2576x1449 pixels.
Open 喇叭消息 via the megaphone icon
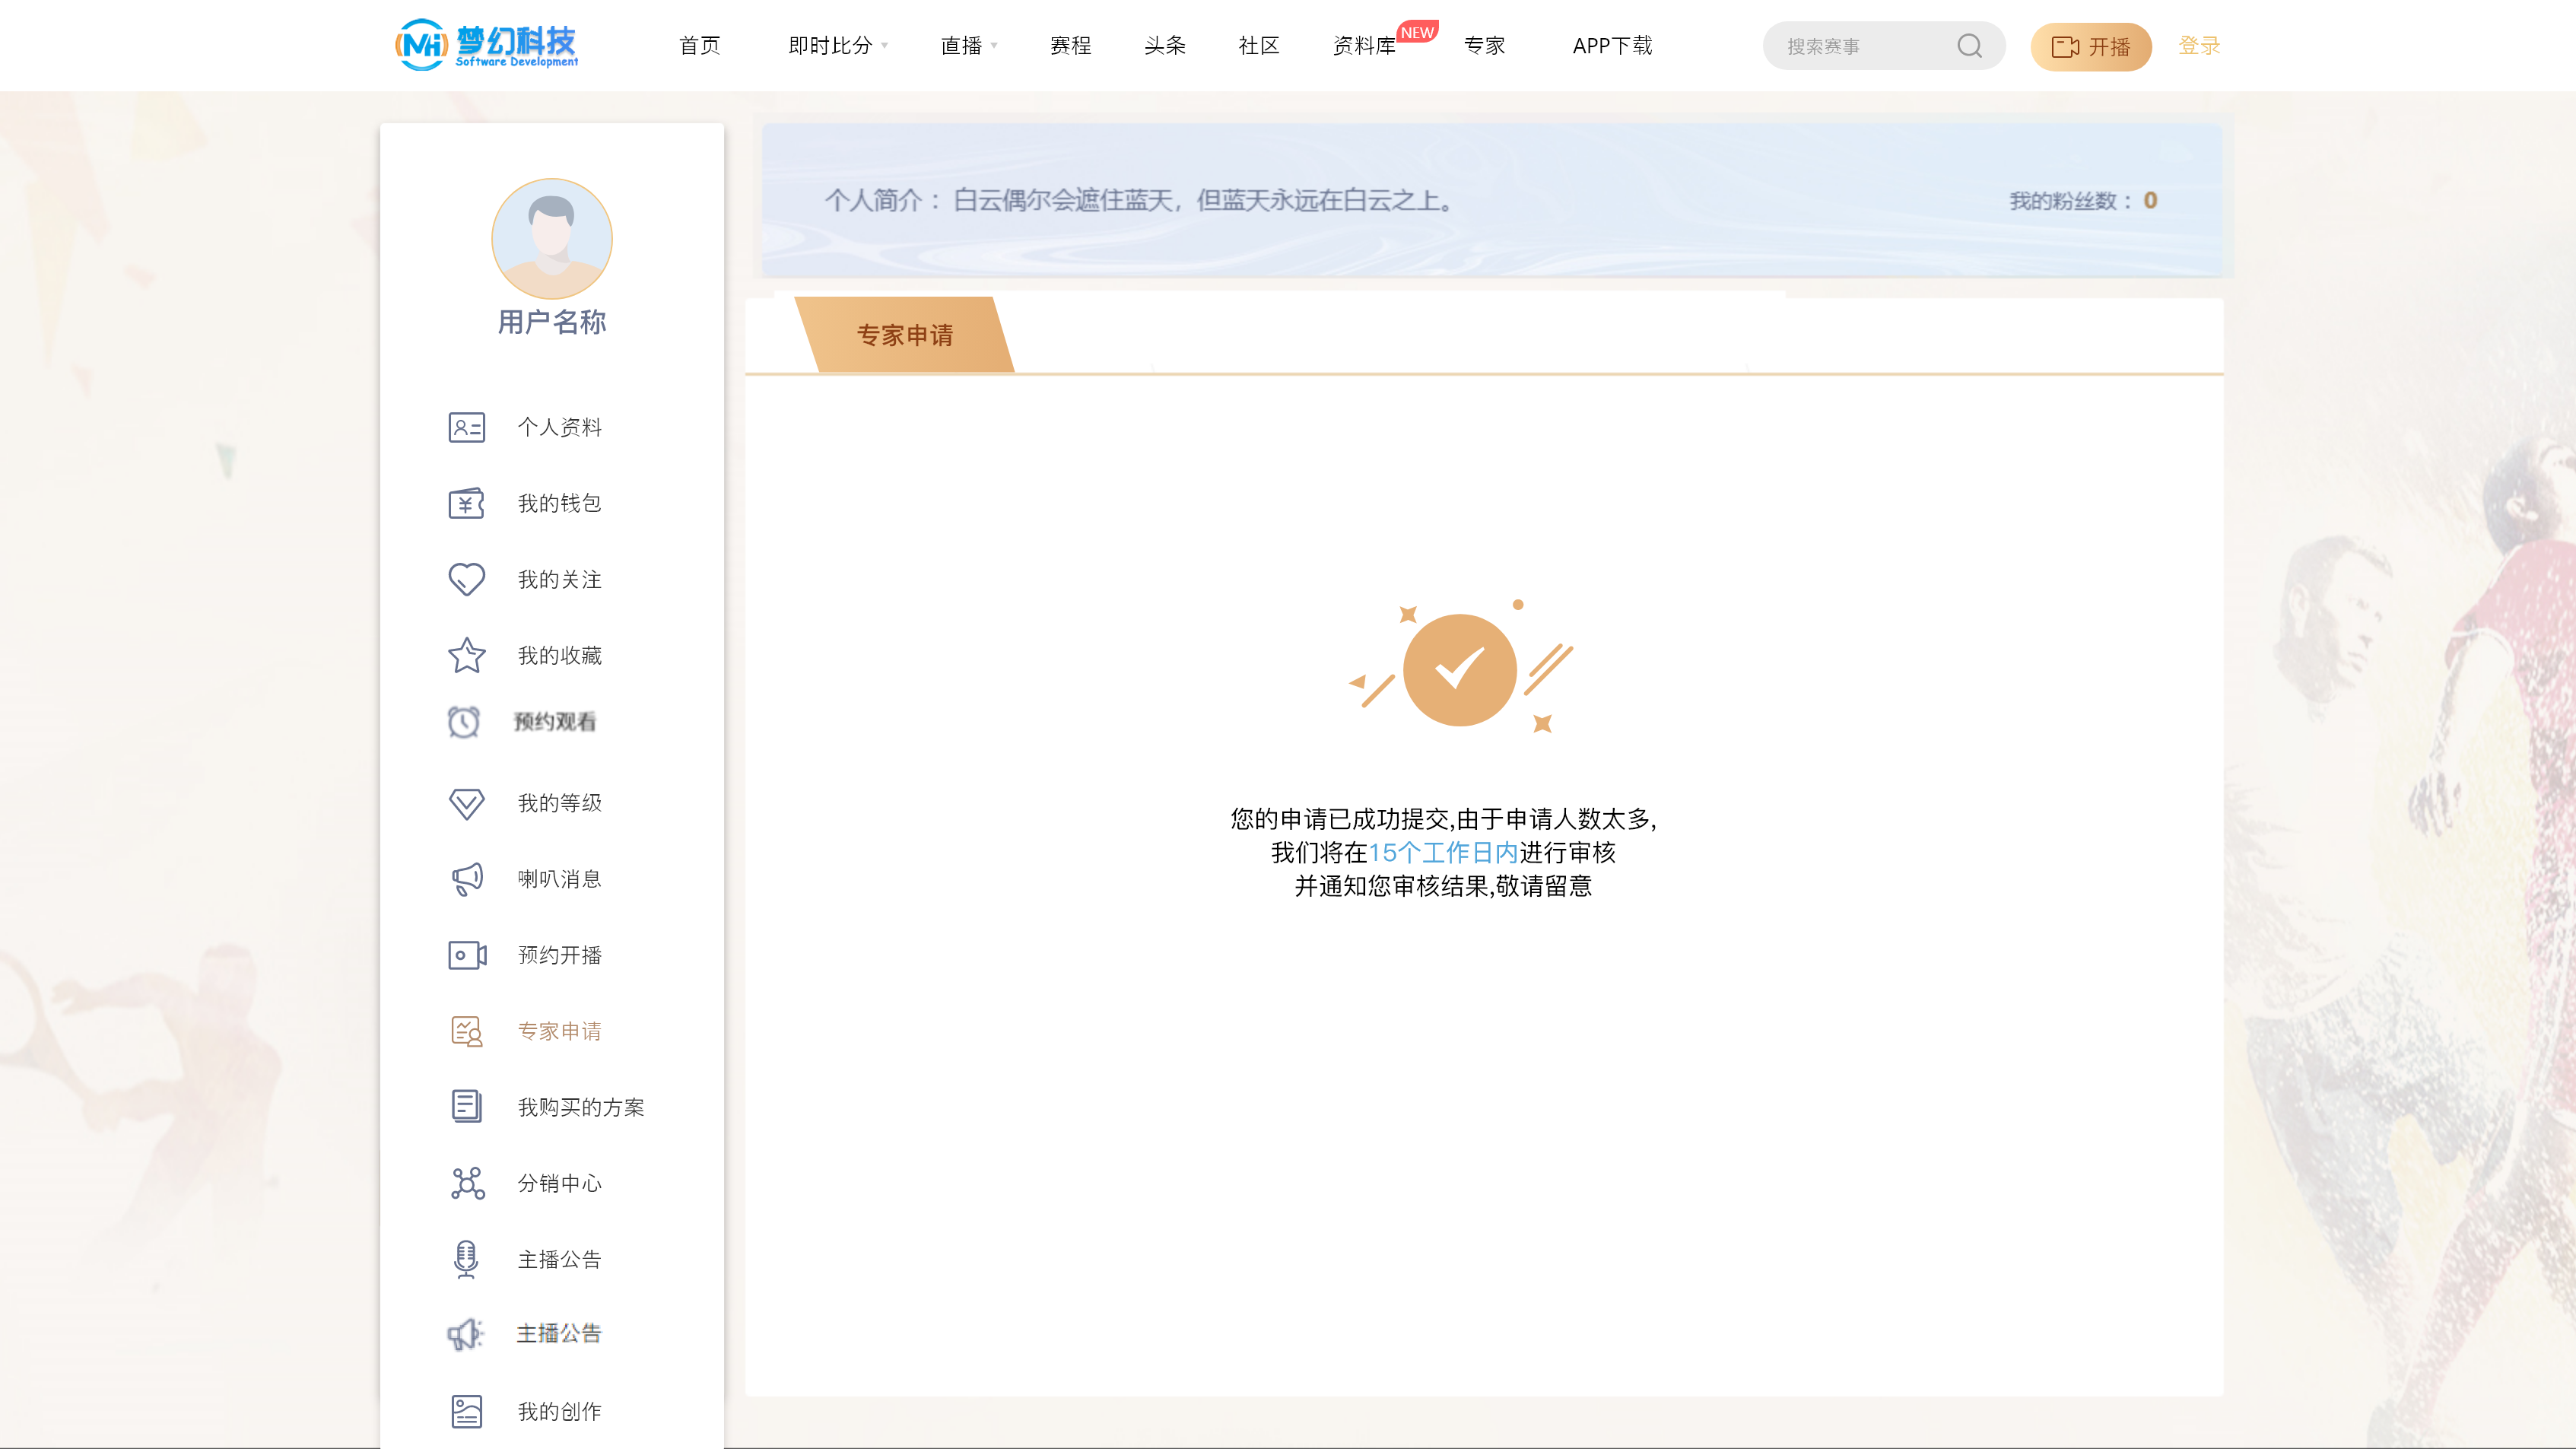click(466, 878)
